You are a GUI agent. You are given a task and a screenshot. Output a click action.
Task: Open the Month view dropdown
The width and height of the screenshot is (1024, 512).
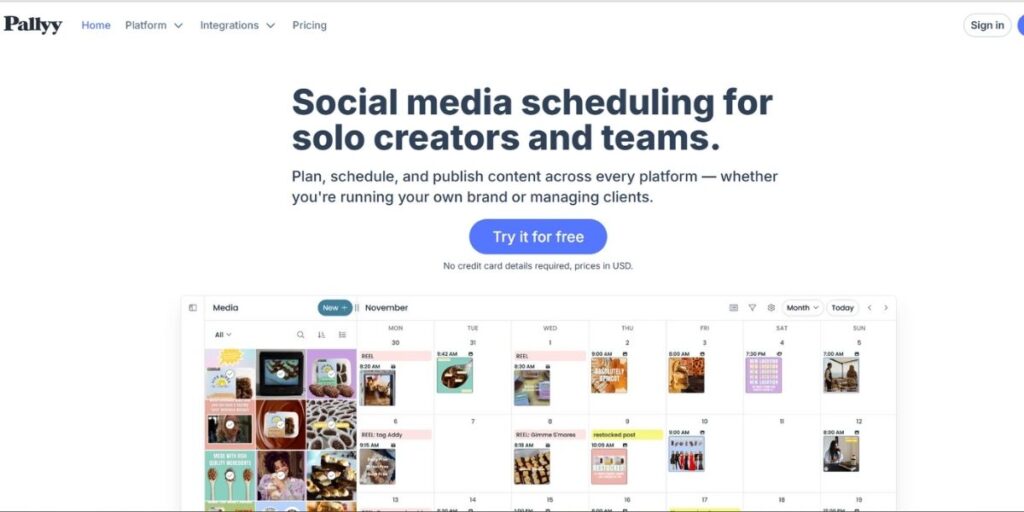pos(803,308)
